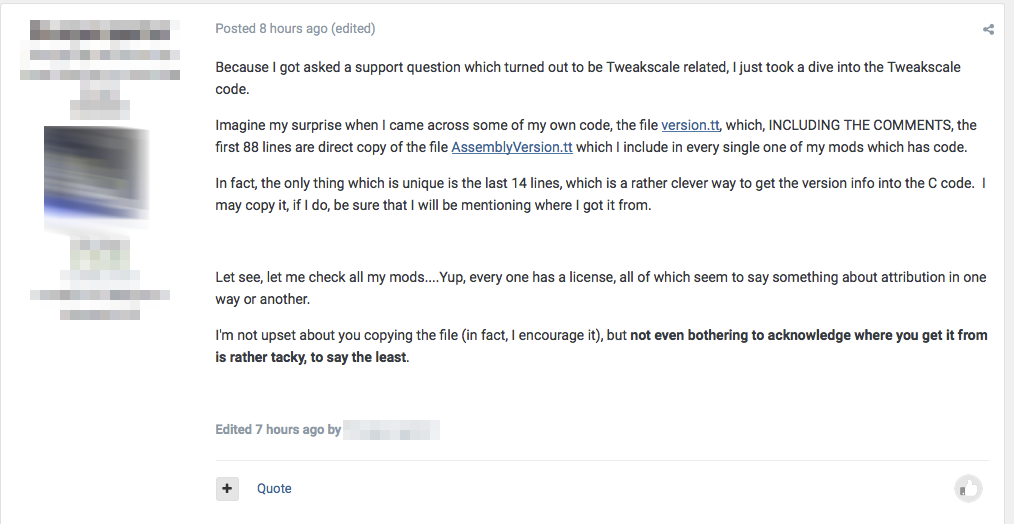Screen dimensions: 1014x524
Task: Click the poster's avatar image
Action: 97,176
